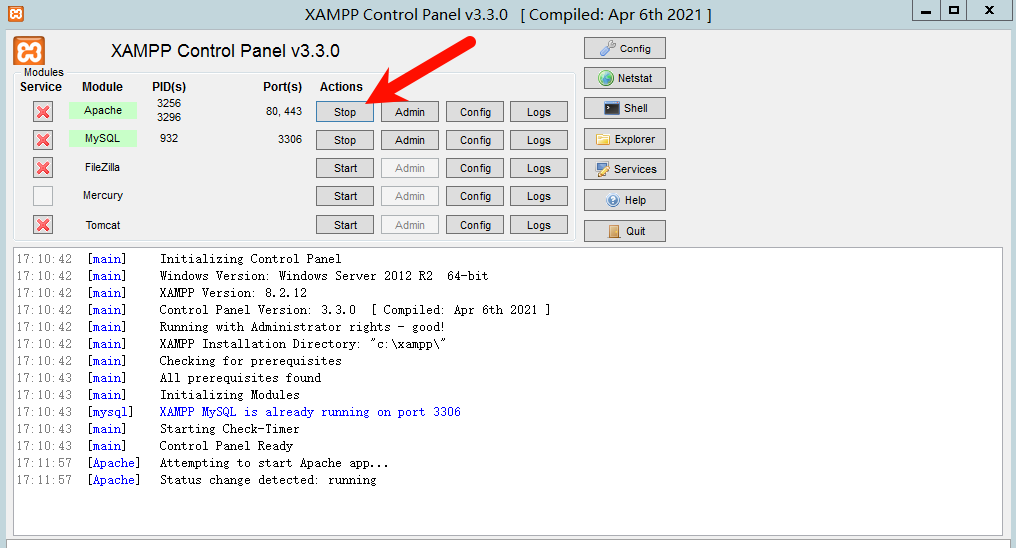
Task: Open the MySQL Admin page
Action: coord(410,140)
